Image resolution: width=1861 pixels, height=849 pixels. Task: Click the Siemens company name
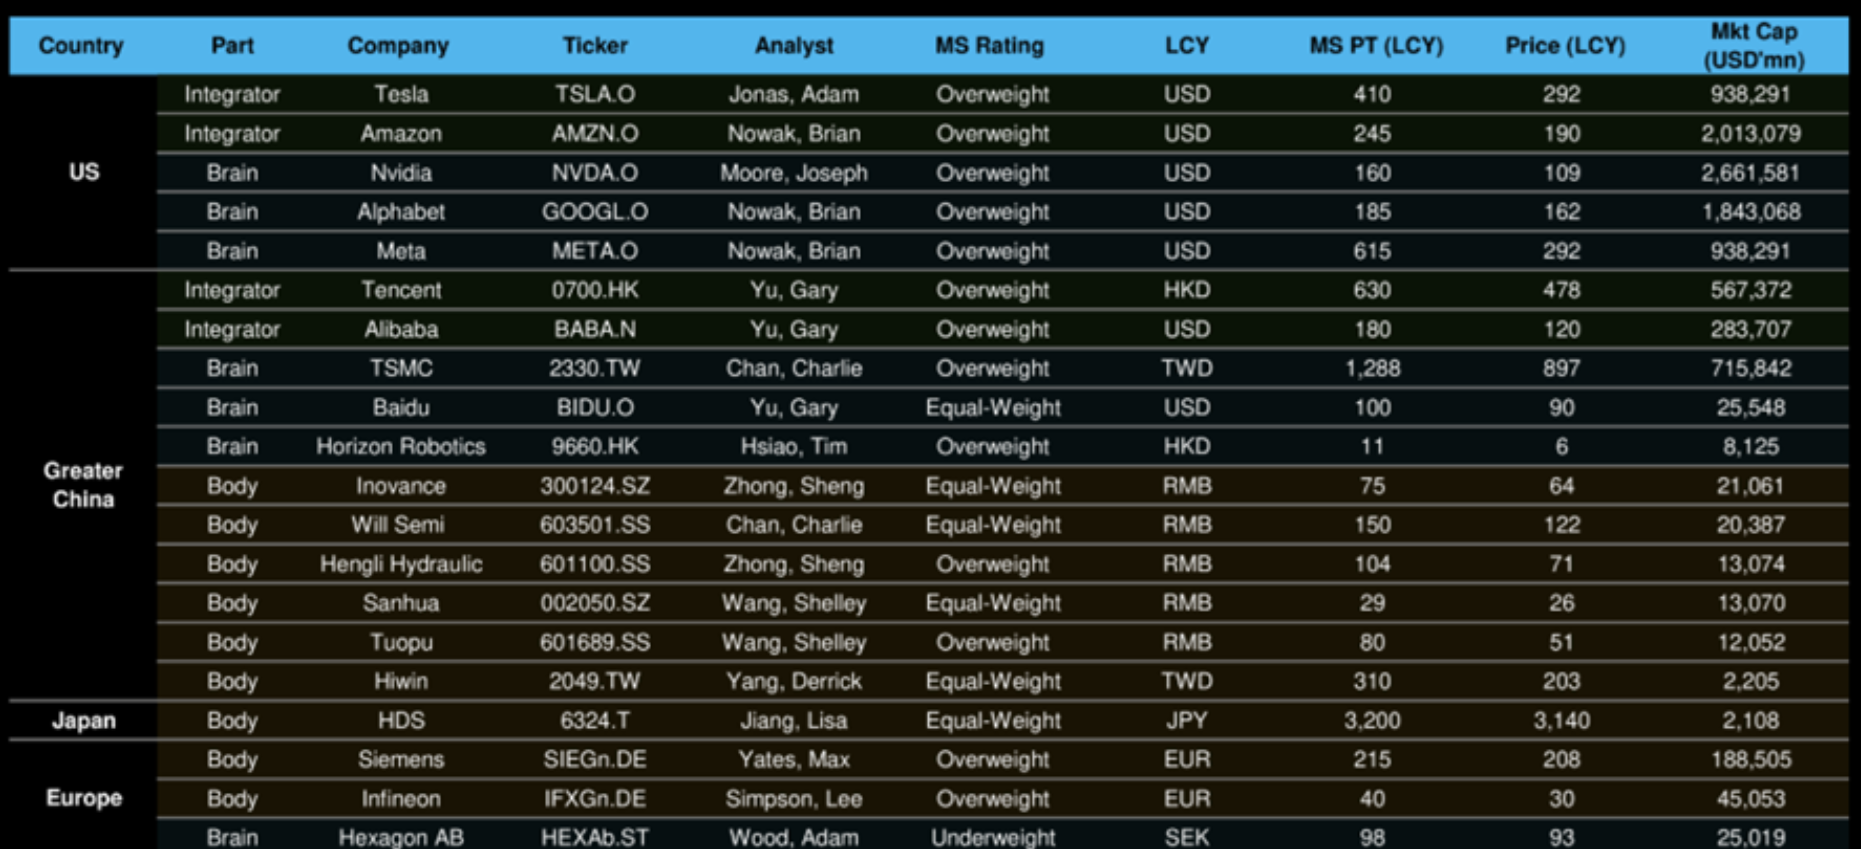point(401,760)
